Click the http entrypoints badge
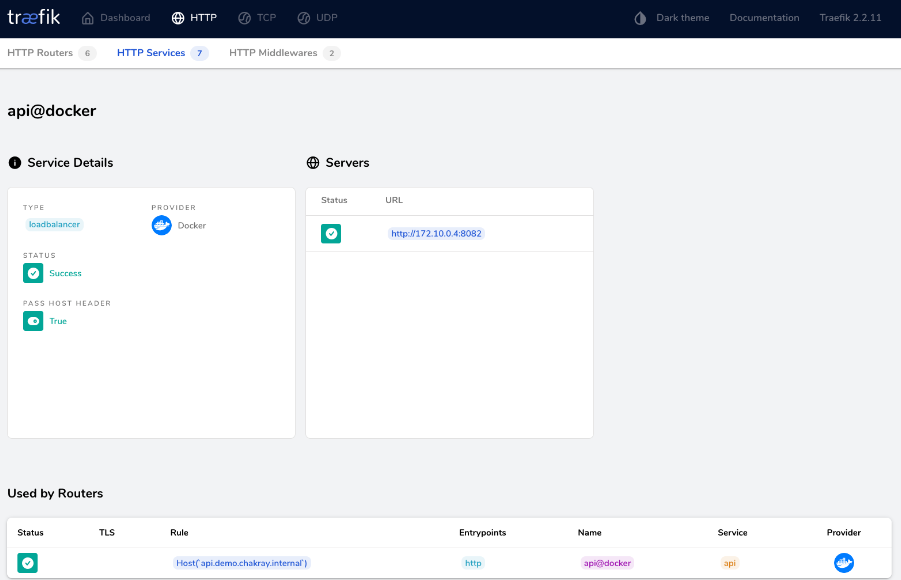Viewport: 901px width, 580px height. point(472,563)
